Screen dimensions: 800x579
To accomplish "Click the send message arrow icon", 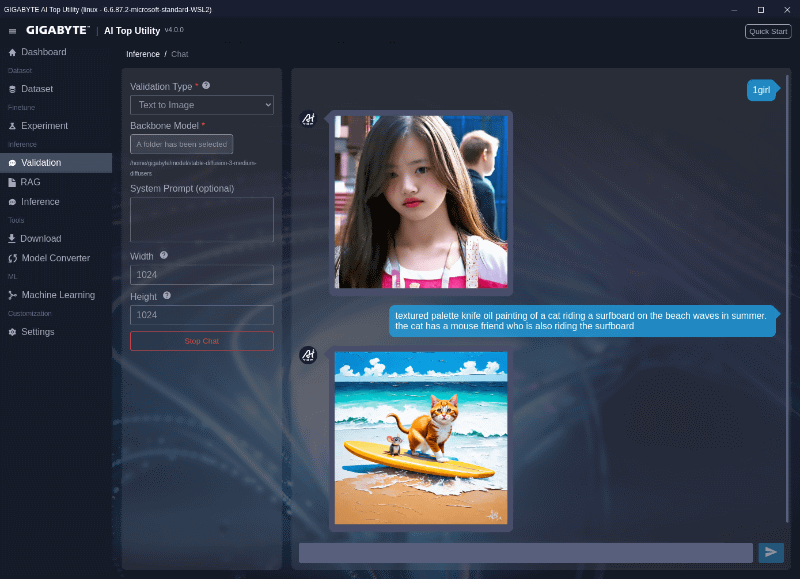I will click(770, 552).
